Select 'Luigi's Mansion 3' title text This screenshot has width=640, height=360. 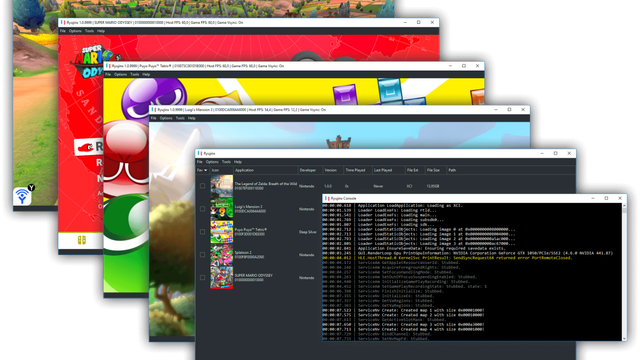tap(249, 207)
